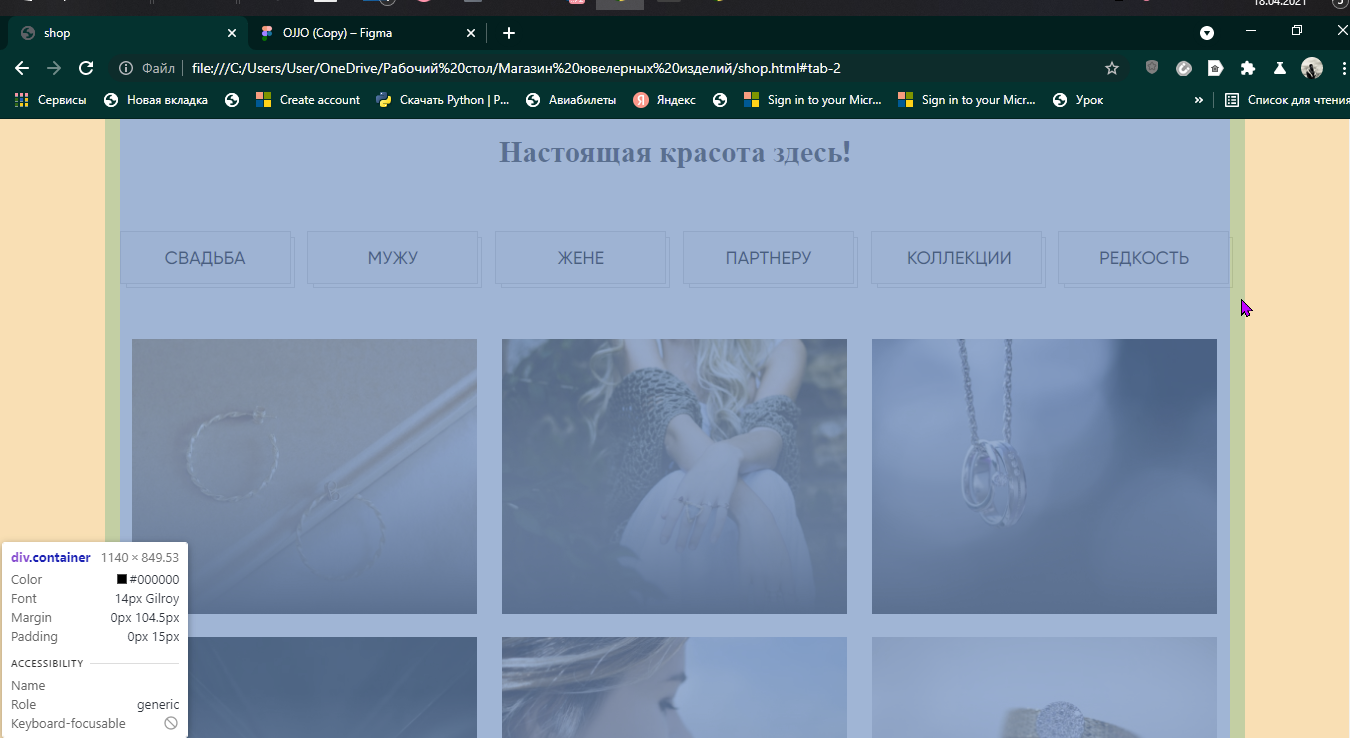Open the Урок bookmark
Image resolution: width=1350 pixels, height=738 pixels.
pos(1079,100)
